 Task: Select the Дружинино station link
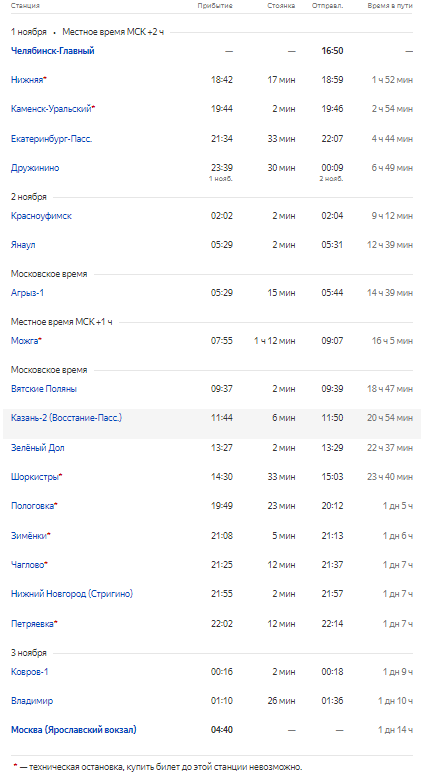(x=35, y=168)
